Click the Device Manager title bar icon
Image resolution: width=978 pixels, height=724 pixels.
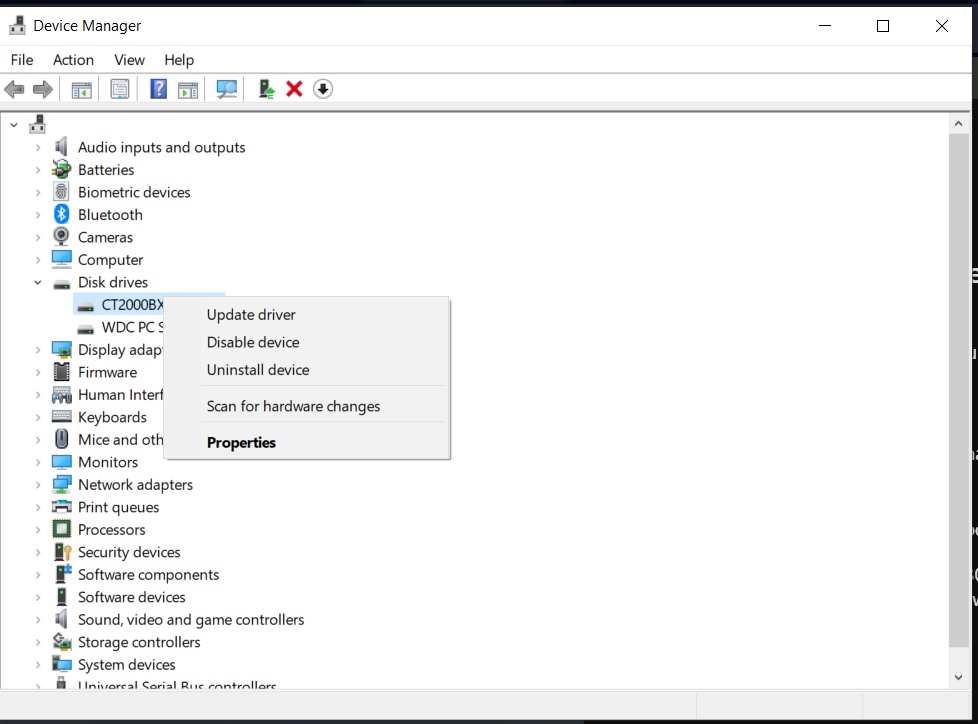tap(17, 26)
